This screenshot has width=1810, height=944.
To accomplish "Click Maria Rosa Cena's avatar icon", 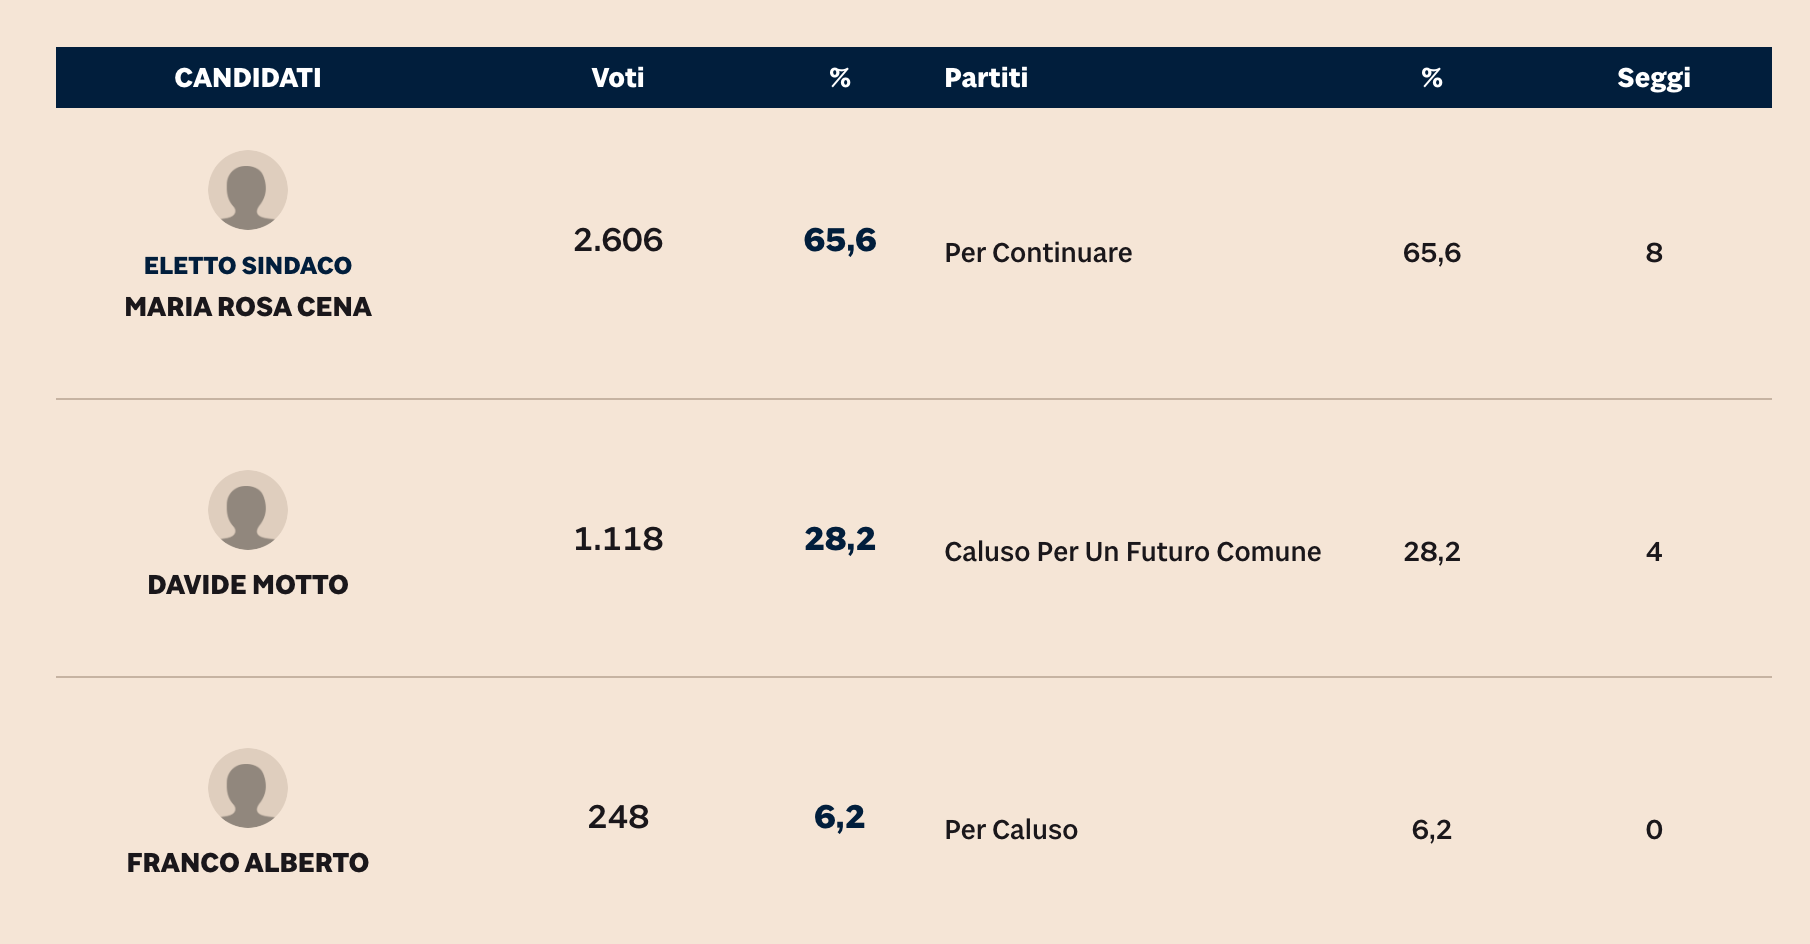I will tap(248, 190).
